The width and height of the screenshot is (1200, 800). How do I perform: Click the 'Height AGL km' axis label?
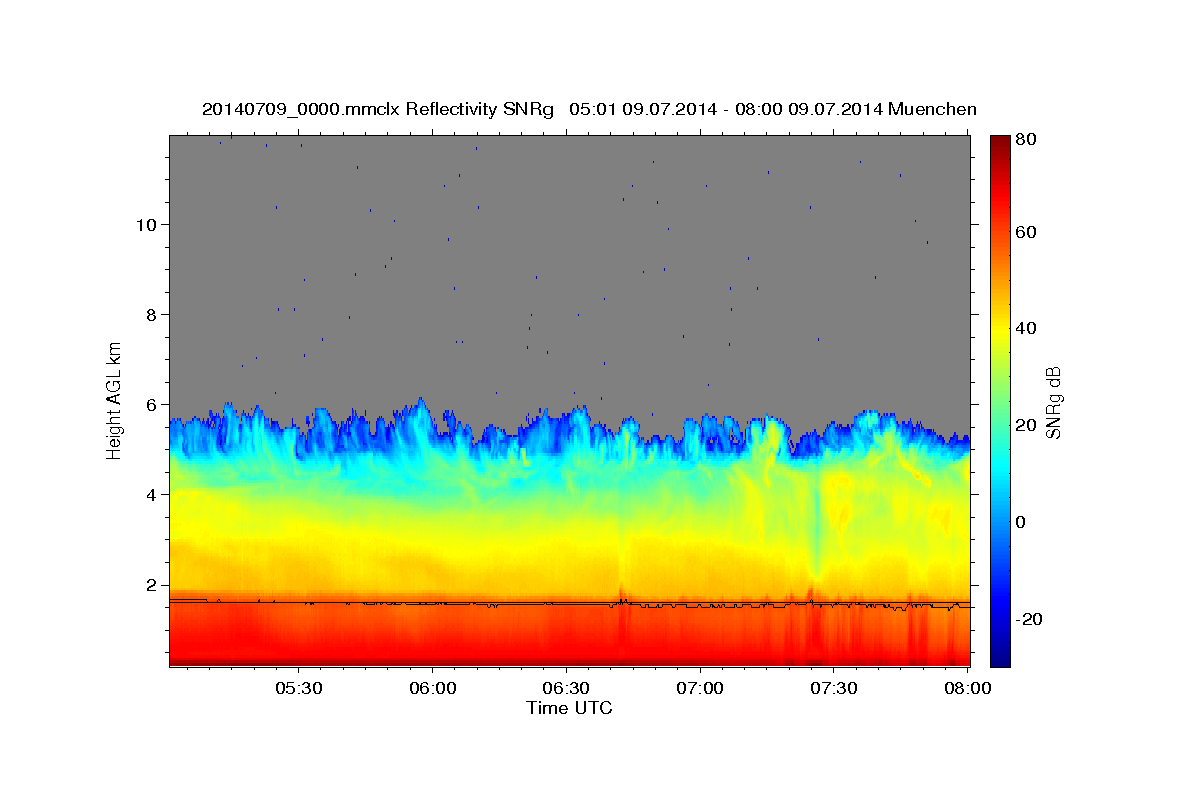coord(115,399)
